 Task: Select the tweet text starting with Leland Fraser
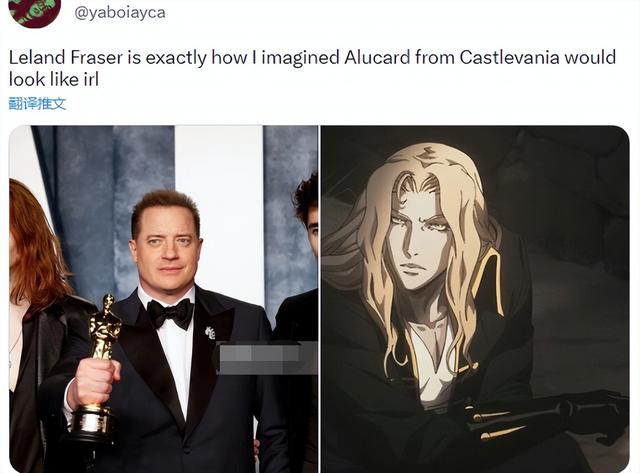(312, 68)
